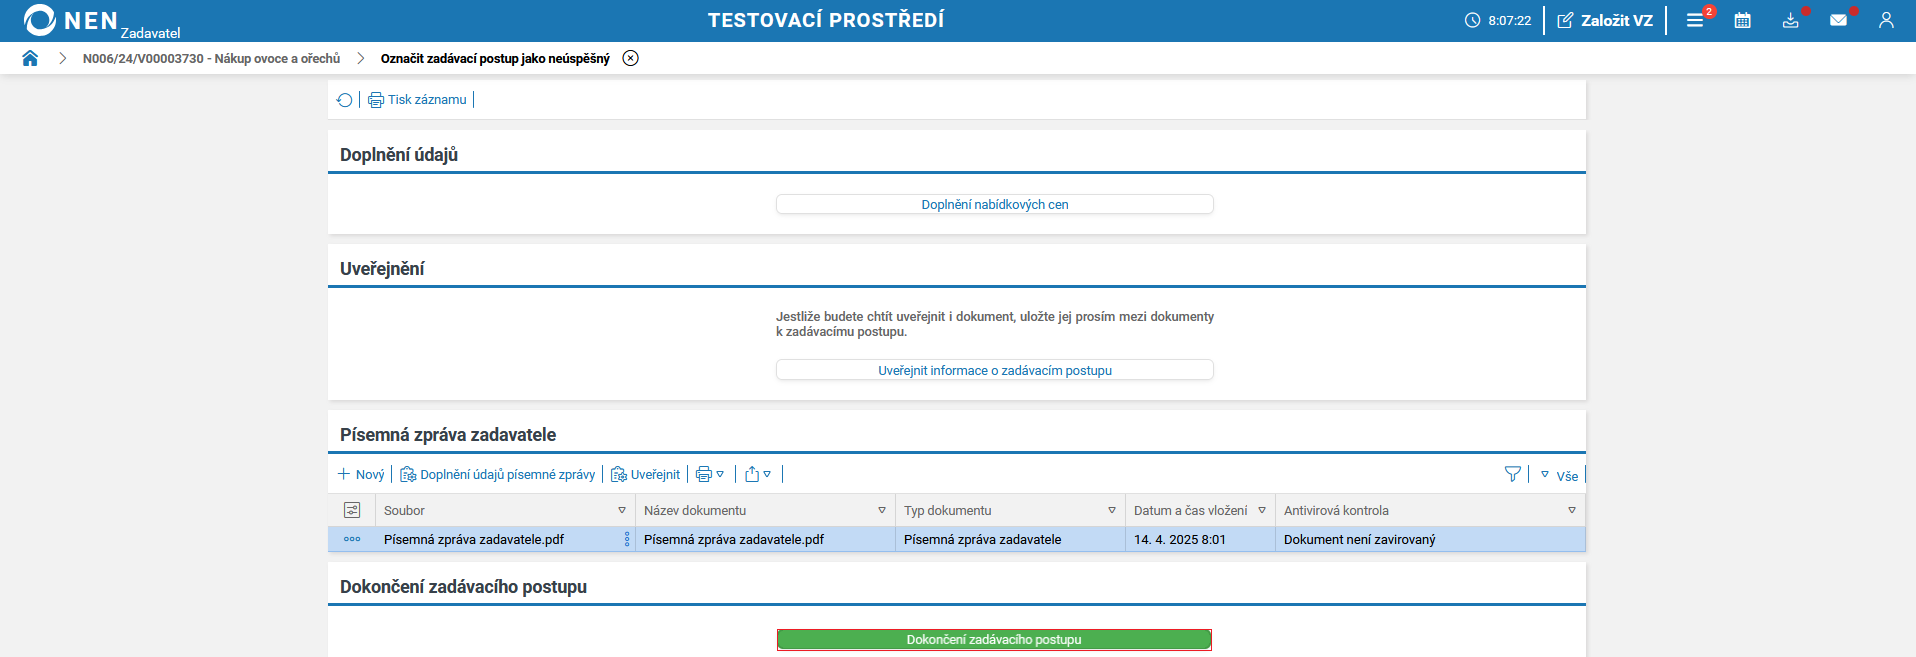Open breadcrumb 'N006/24/V00003730 - Nákup ovoce a ořechů'

tap(211, 59)
